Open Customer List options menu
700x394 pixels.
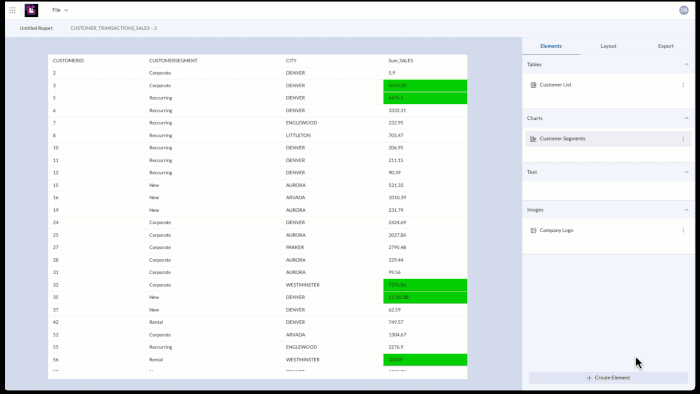[x=683, y=85]
